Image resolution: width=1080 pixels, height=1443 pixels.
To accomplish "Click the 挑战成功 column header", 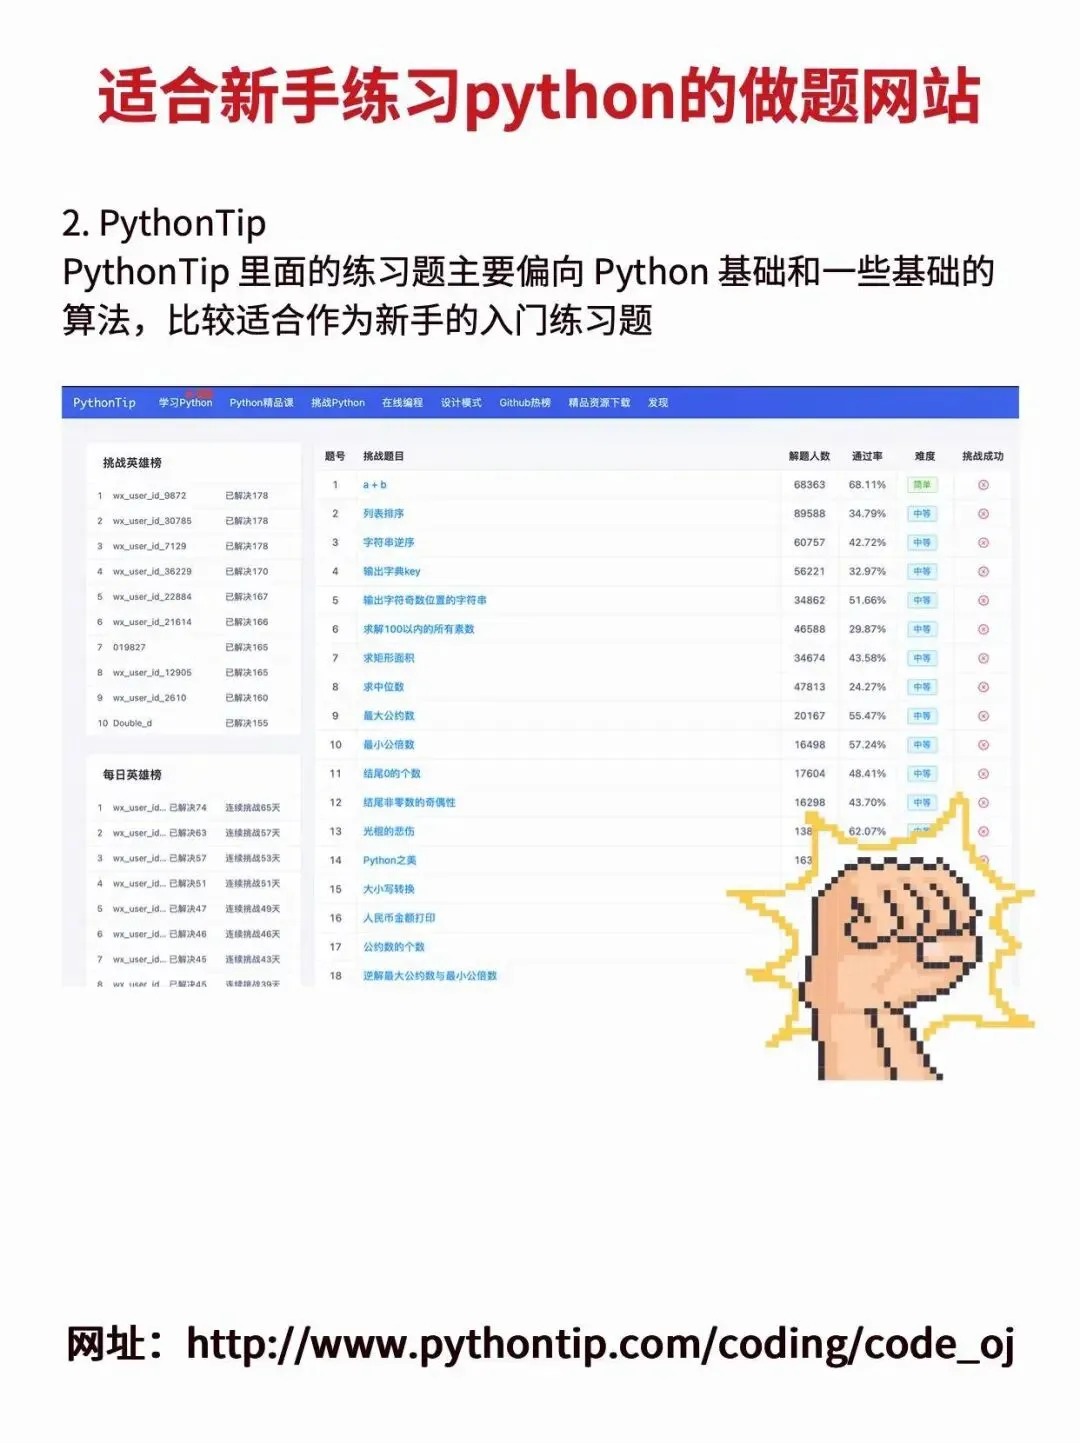I will click(x=983, y=457).
